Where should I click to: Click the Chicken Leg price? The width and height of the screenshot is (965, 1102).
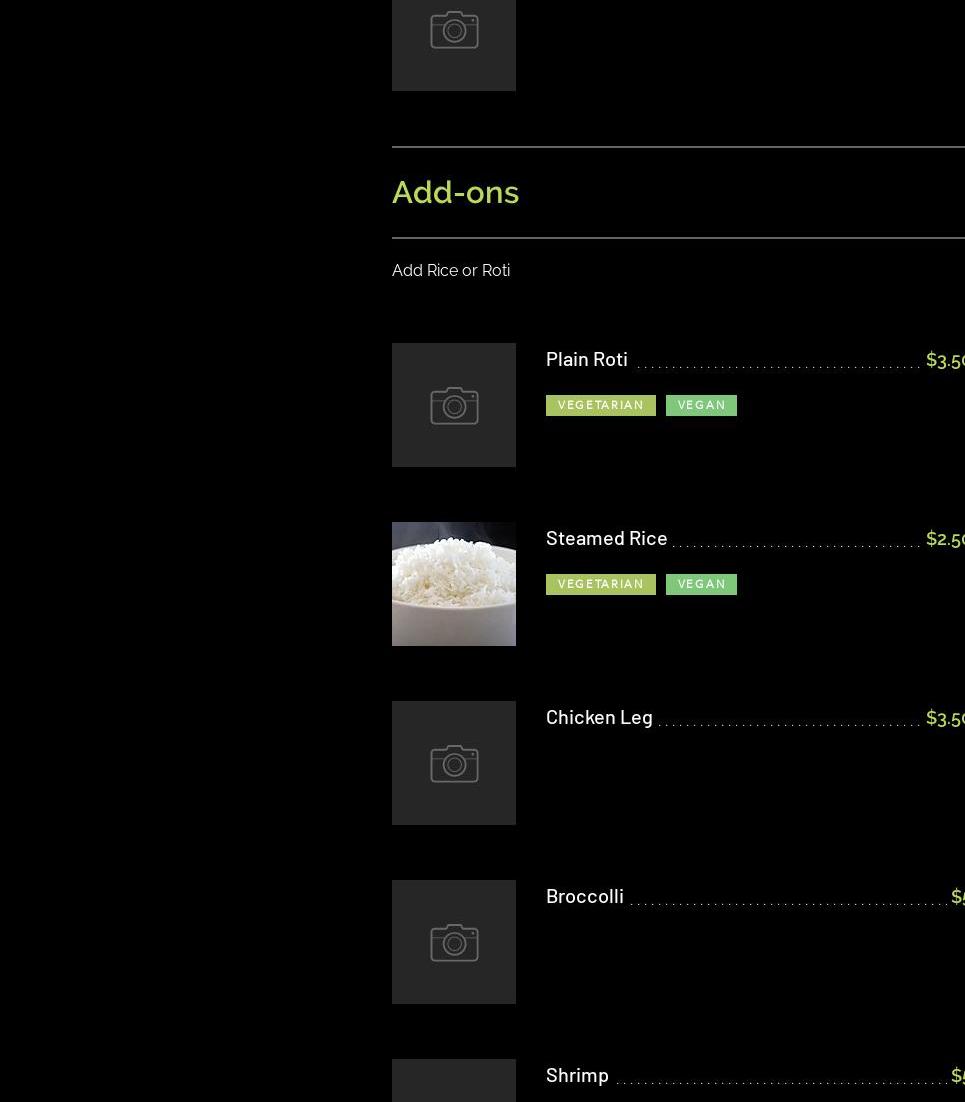[x=945, y=718]
